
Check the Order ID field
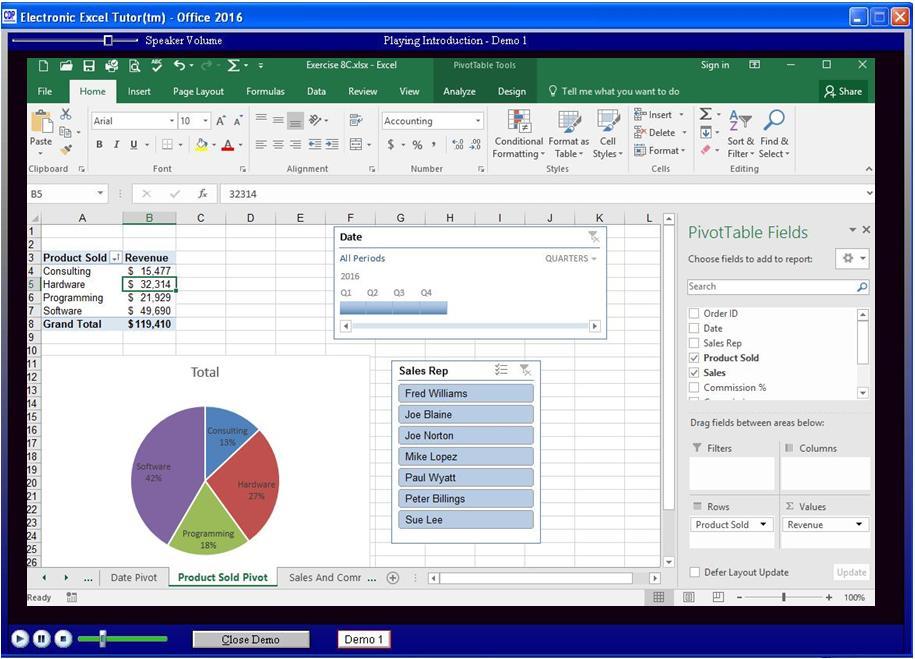click(x=694, y=313)
